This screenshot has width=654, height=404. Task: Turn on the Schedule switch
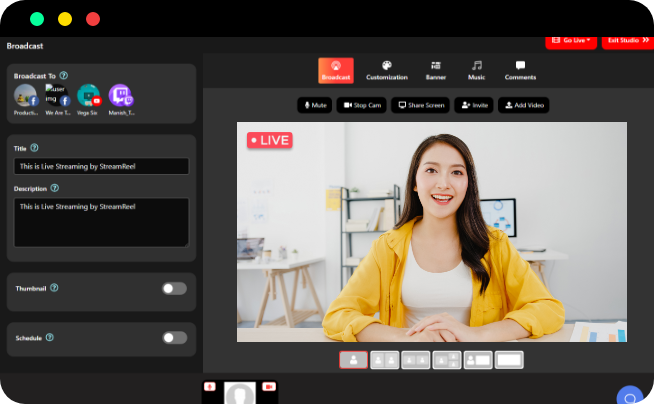click(x=174, y=338)
